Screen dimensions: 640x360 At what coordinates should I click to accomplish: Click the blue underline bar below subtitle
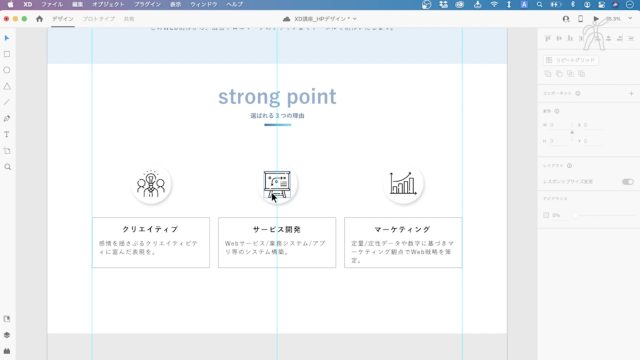click(278, 125)
